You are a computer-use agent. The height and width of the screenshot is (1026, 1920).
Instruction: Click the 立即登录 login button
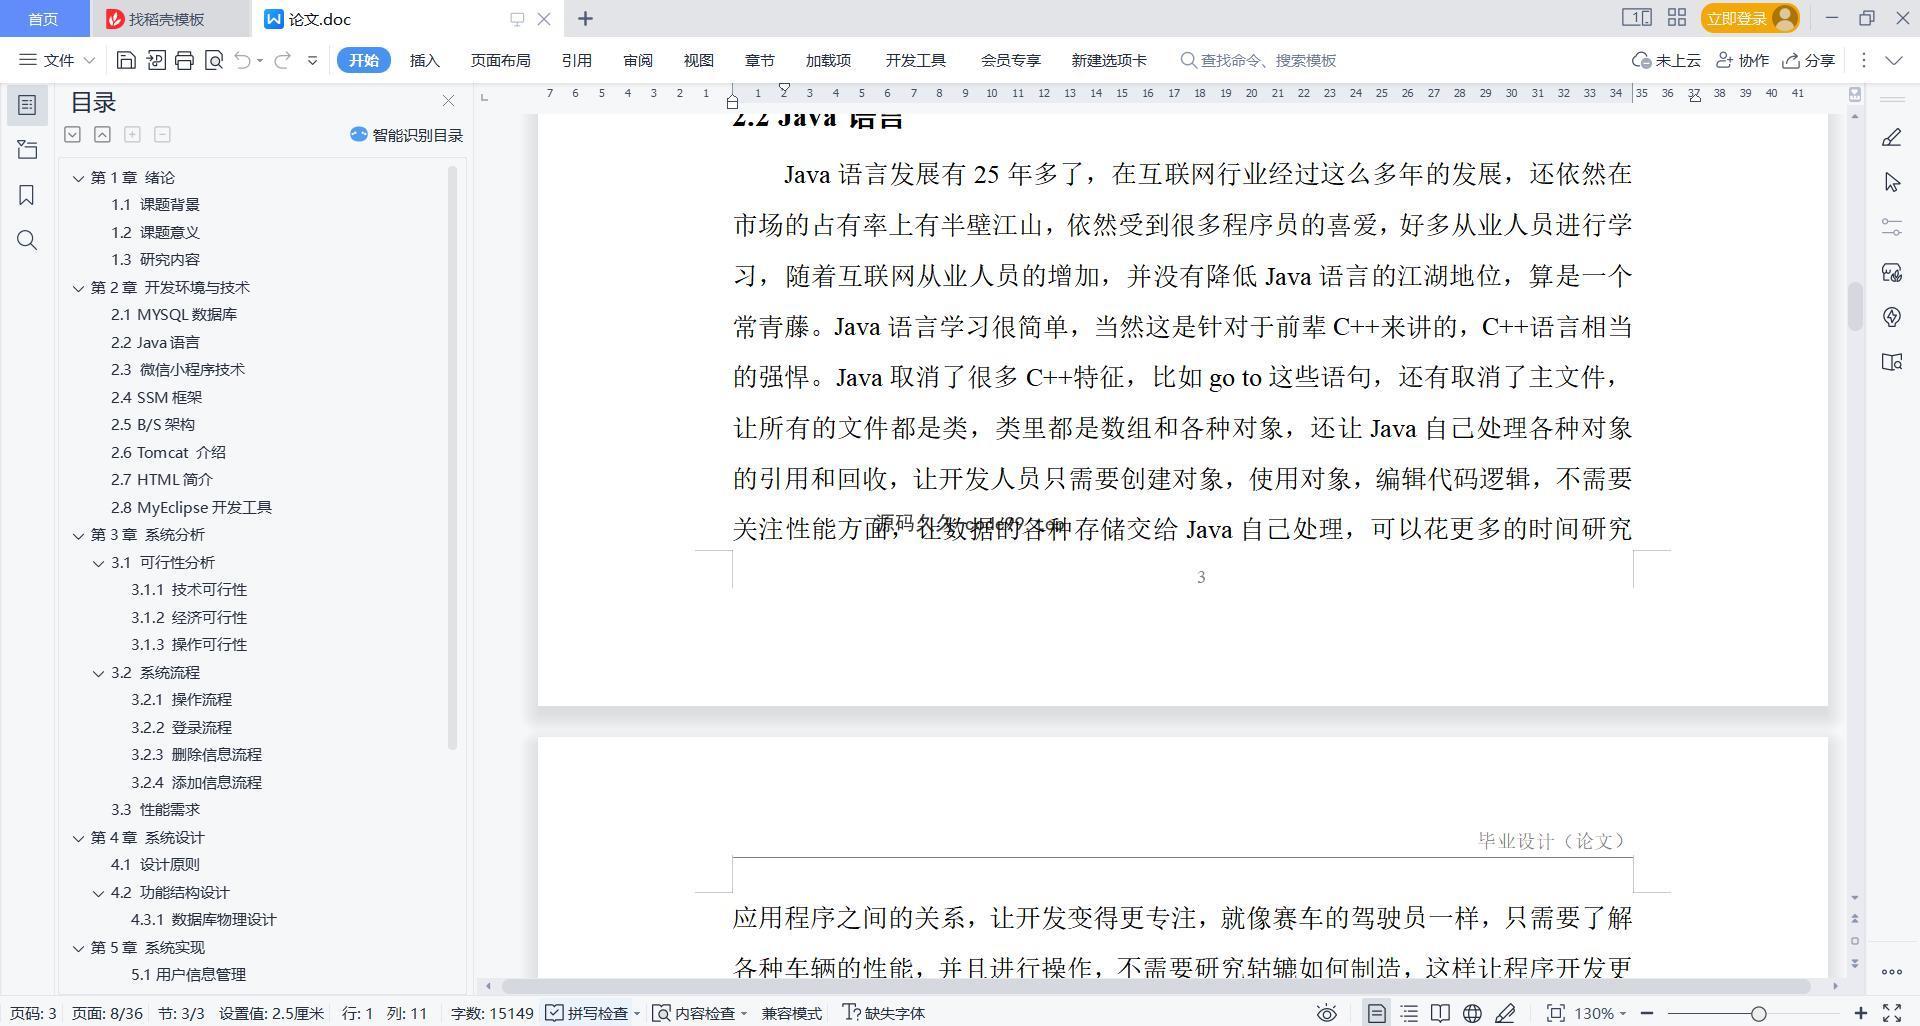coord(1750,18)
